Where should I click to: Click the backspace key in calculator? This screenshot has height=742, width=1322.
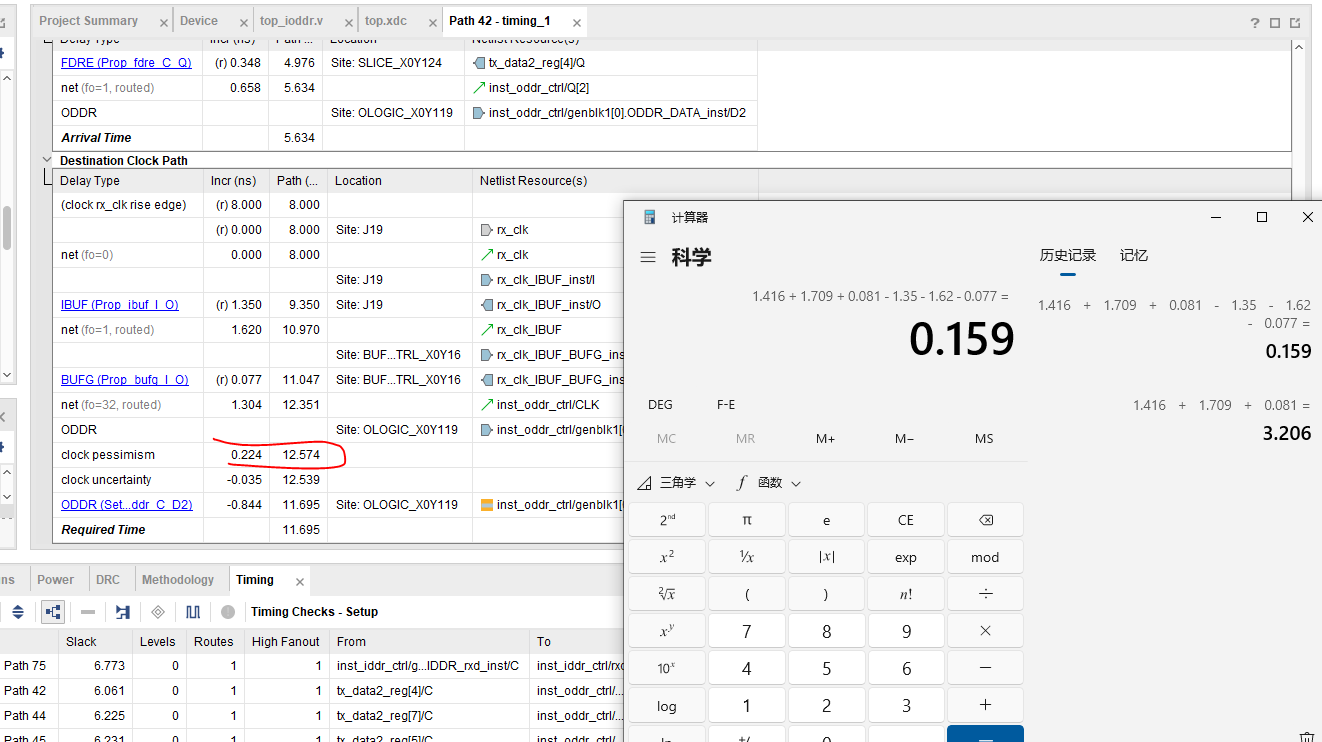985,520
